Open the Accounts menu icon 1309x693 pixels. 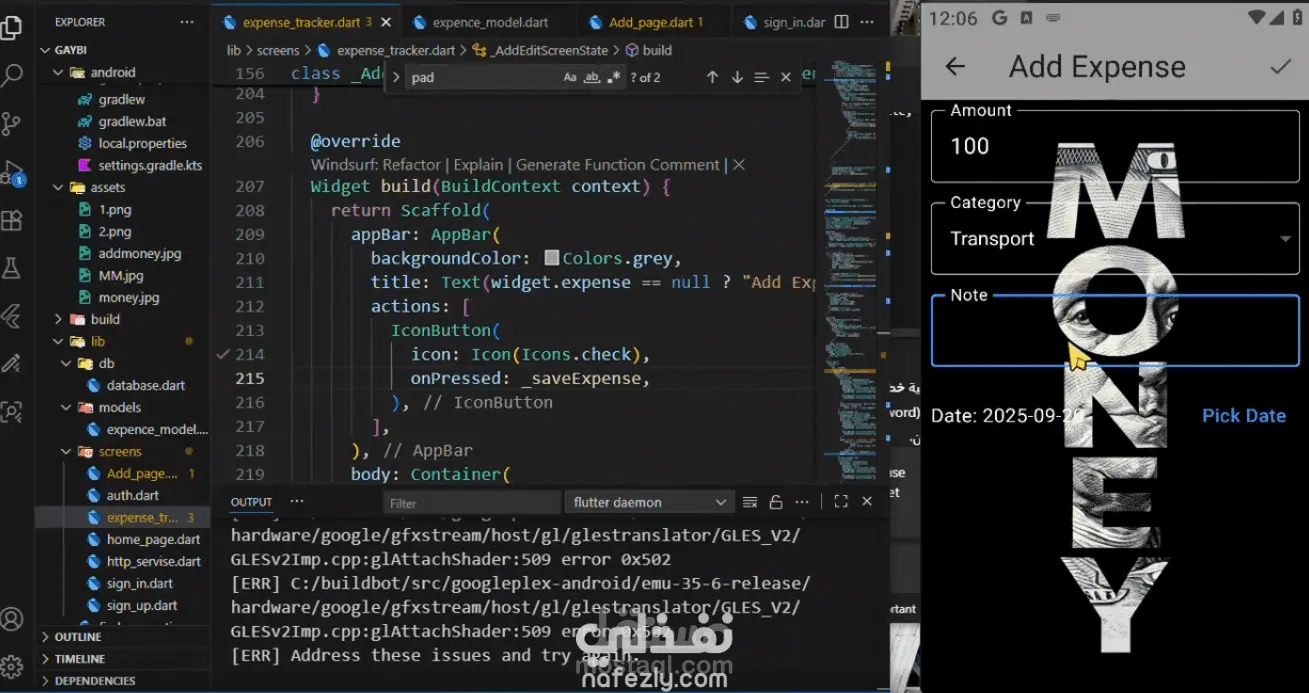(12, 619)
